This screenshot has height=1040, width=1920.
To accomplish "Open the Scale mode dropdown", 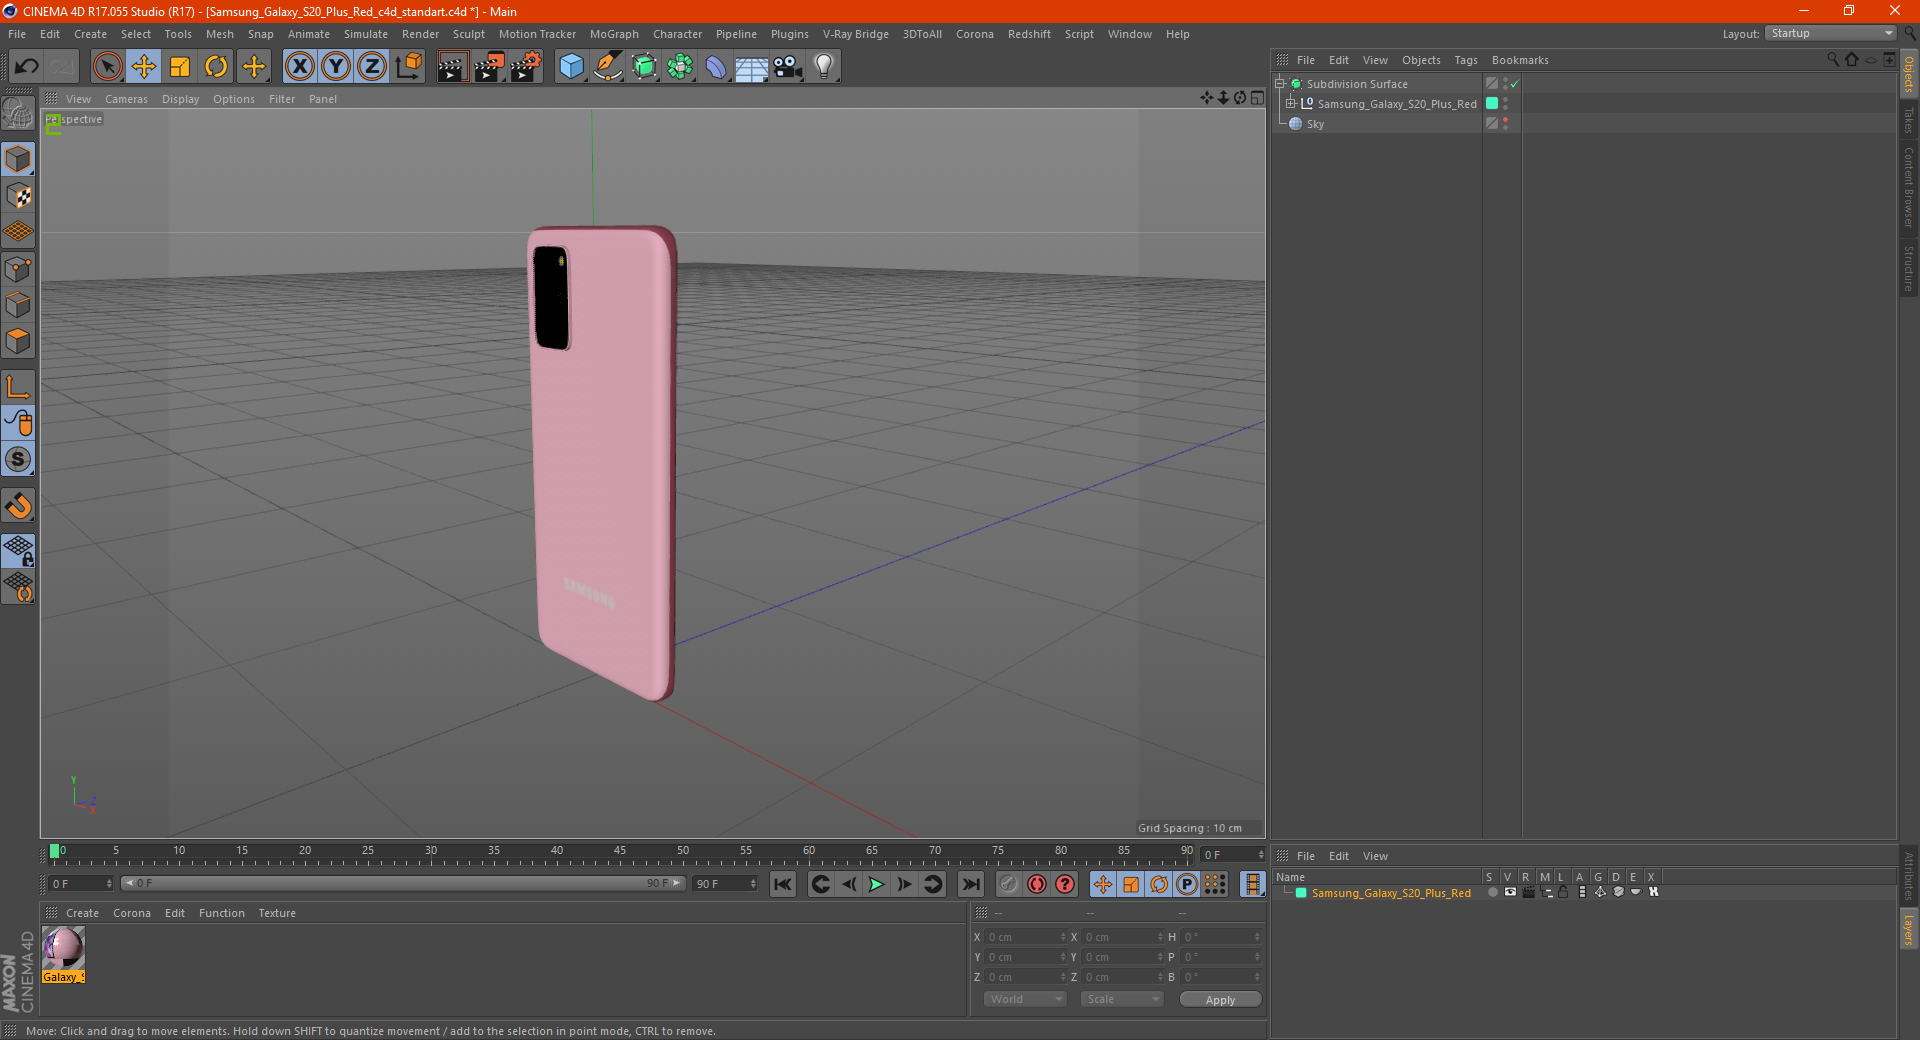I will tap(1122, 999).
